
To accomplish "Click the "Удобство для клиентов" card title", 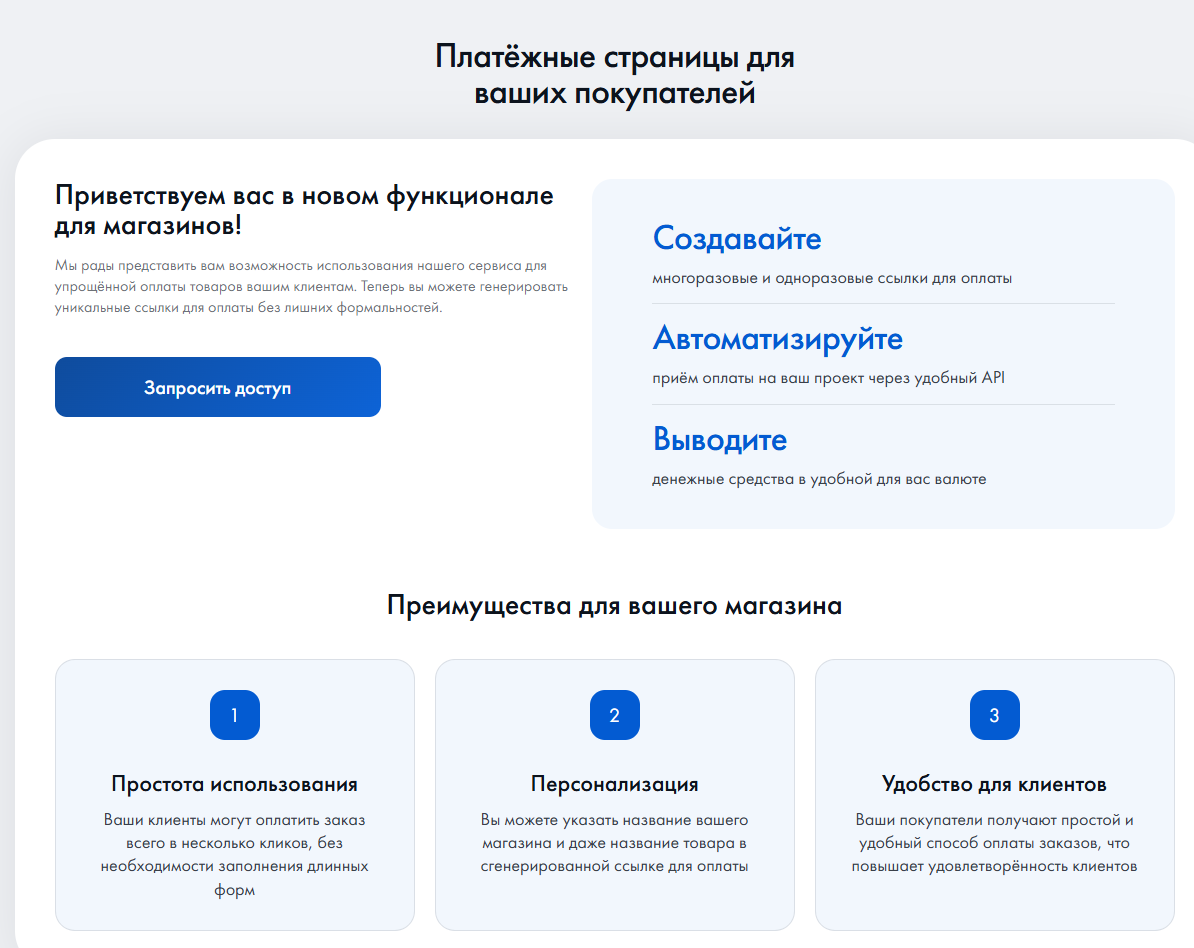I will click(994, 784).
